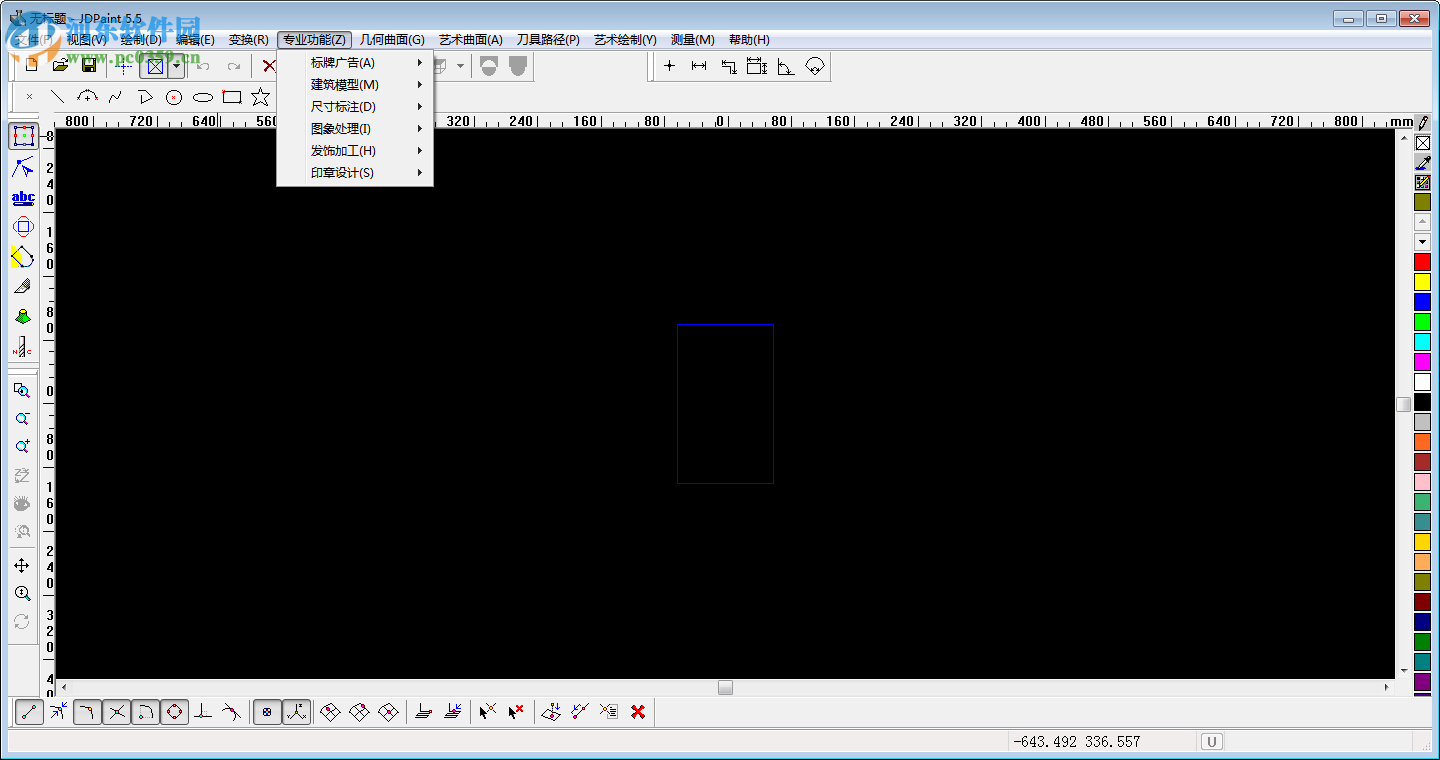
Task: Click the undo arrow on the toolbar
Action: (x=203, y=65)
